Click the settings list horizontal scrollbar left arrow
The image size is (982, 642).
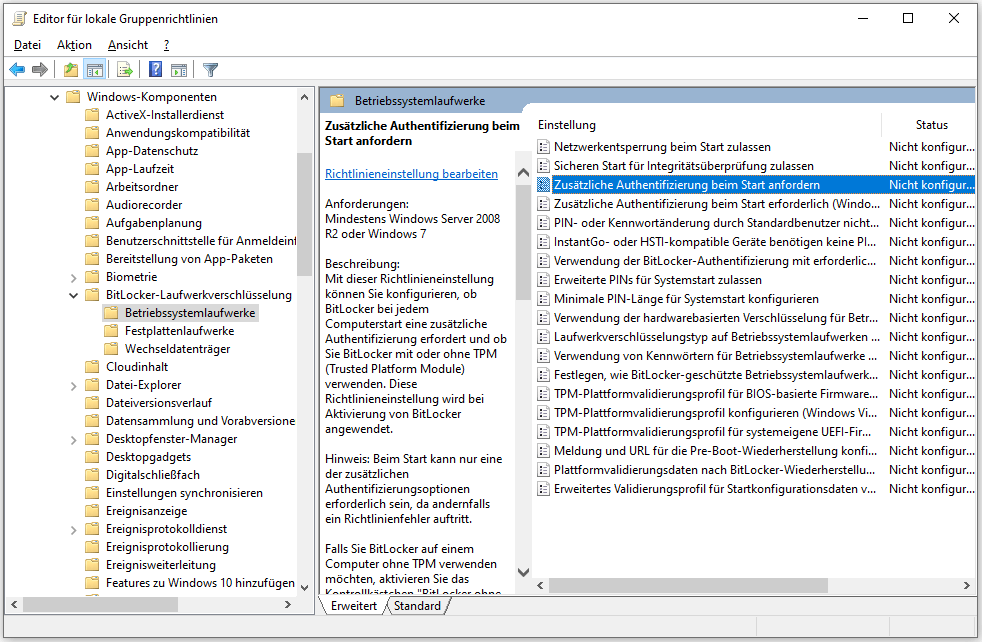click(x=540, y=585)
